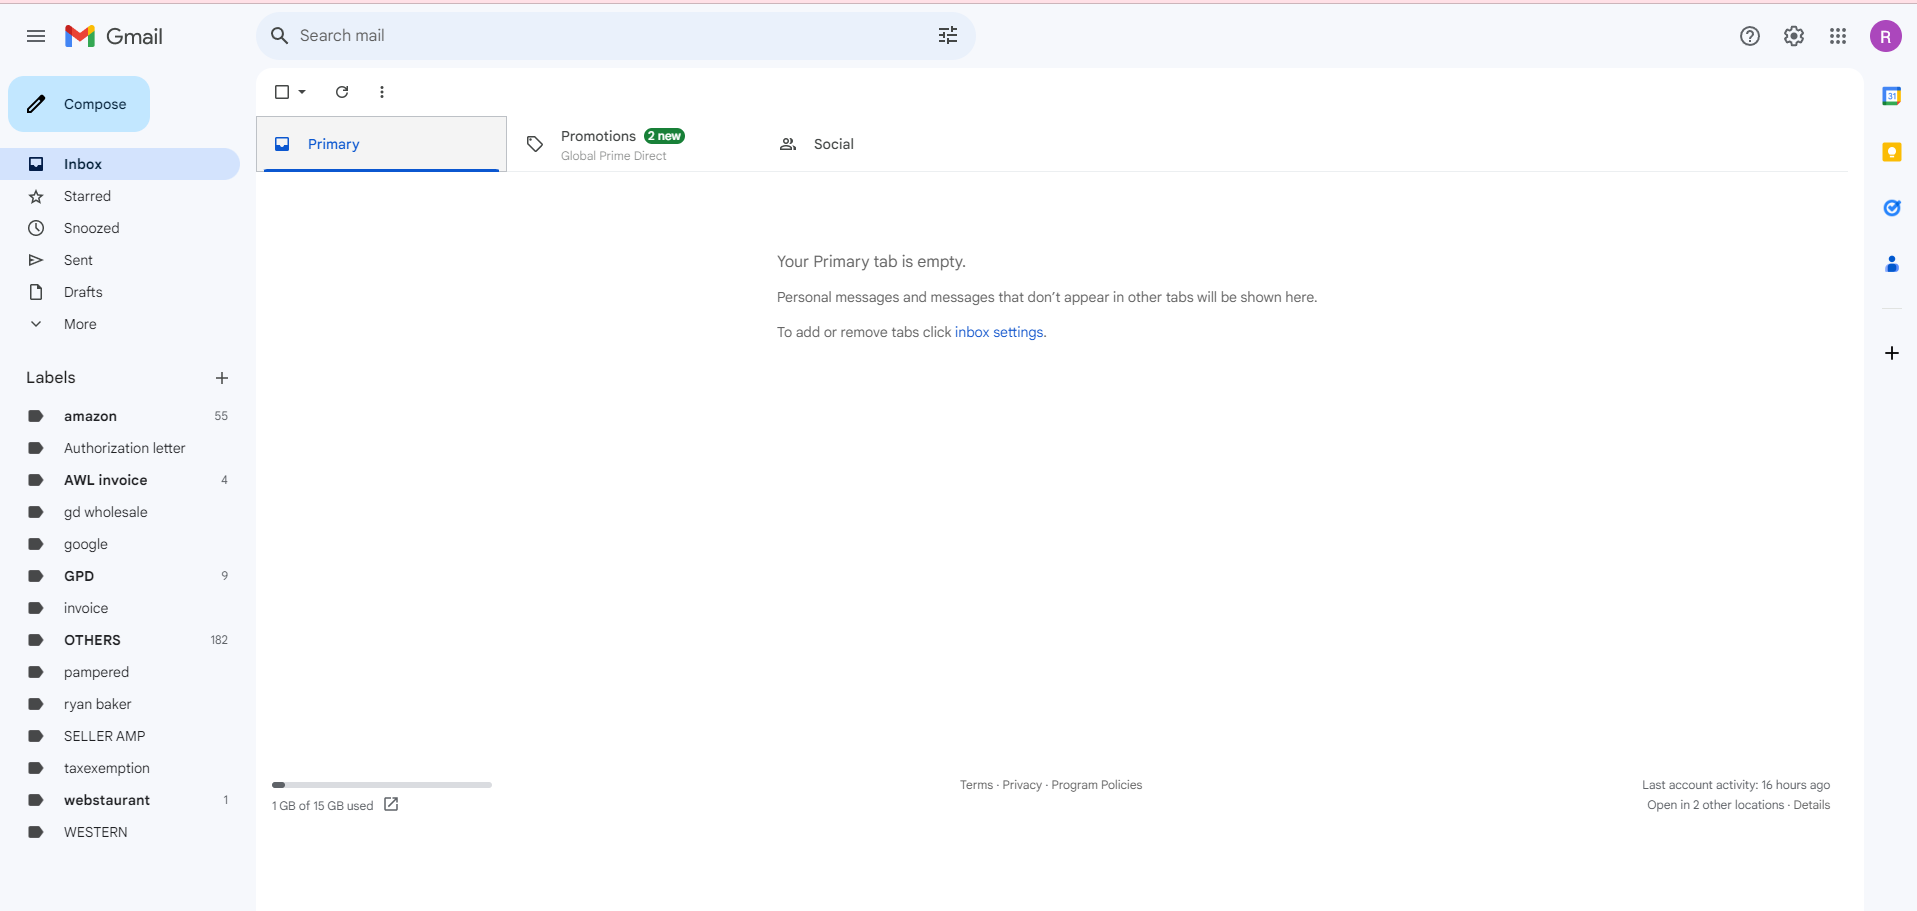Open the ryan baker label
Screen dimensions: 1917x911
click(120, 704)
